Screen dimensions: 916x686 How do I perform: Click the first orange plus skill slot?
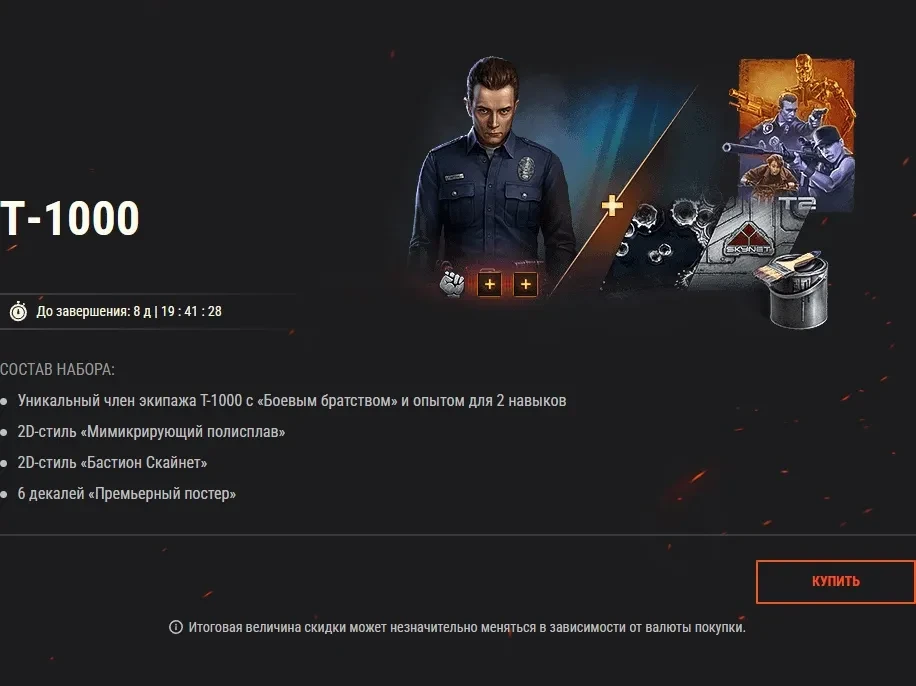(490, 285)
